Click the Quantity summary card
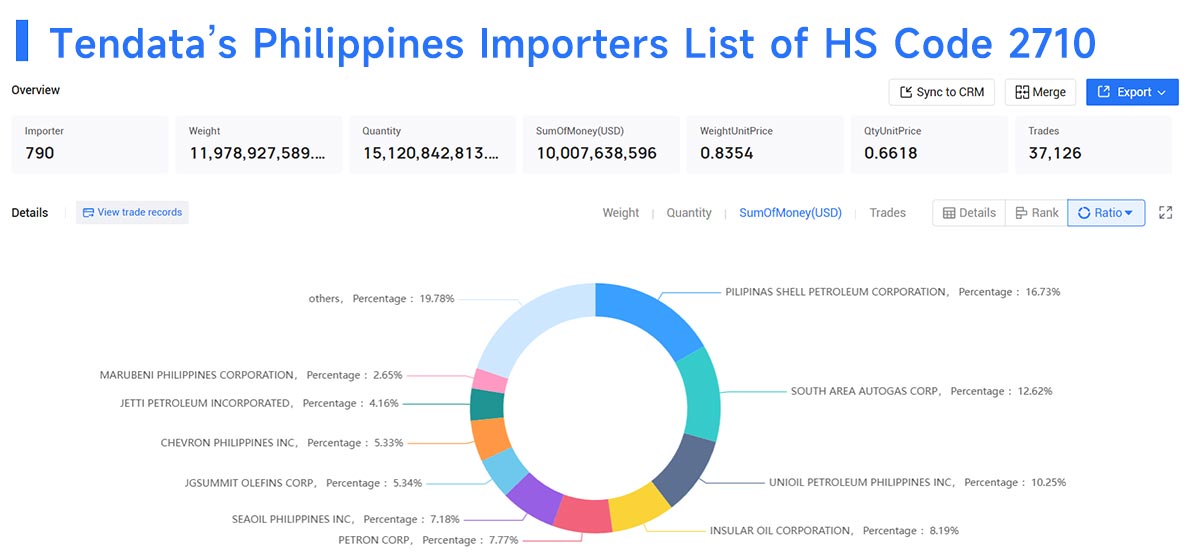 coord(432,144)
